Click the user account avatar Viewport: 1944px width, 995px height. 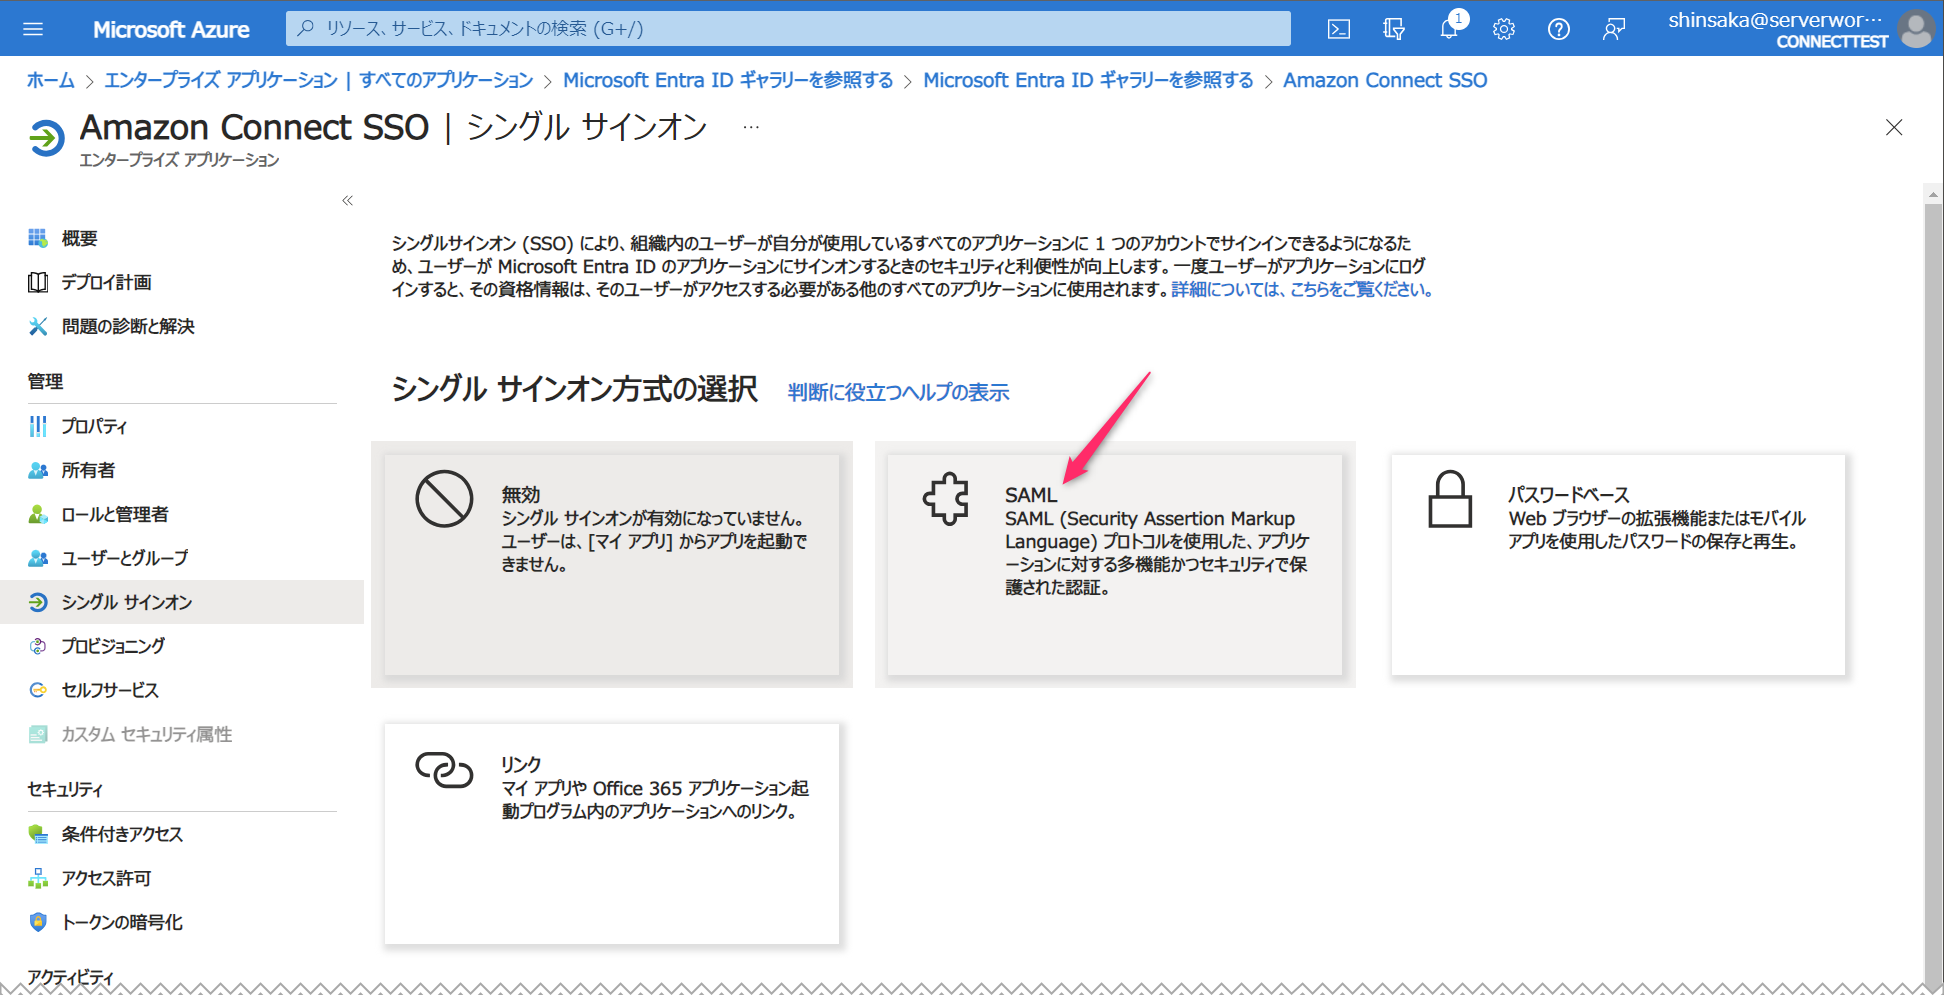click(1916, 29)
